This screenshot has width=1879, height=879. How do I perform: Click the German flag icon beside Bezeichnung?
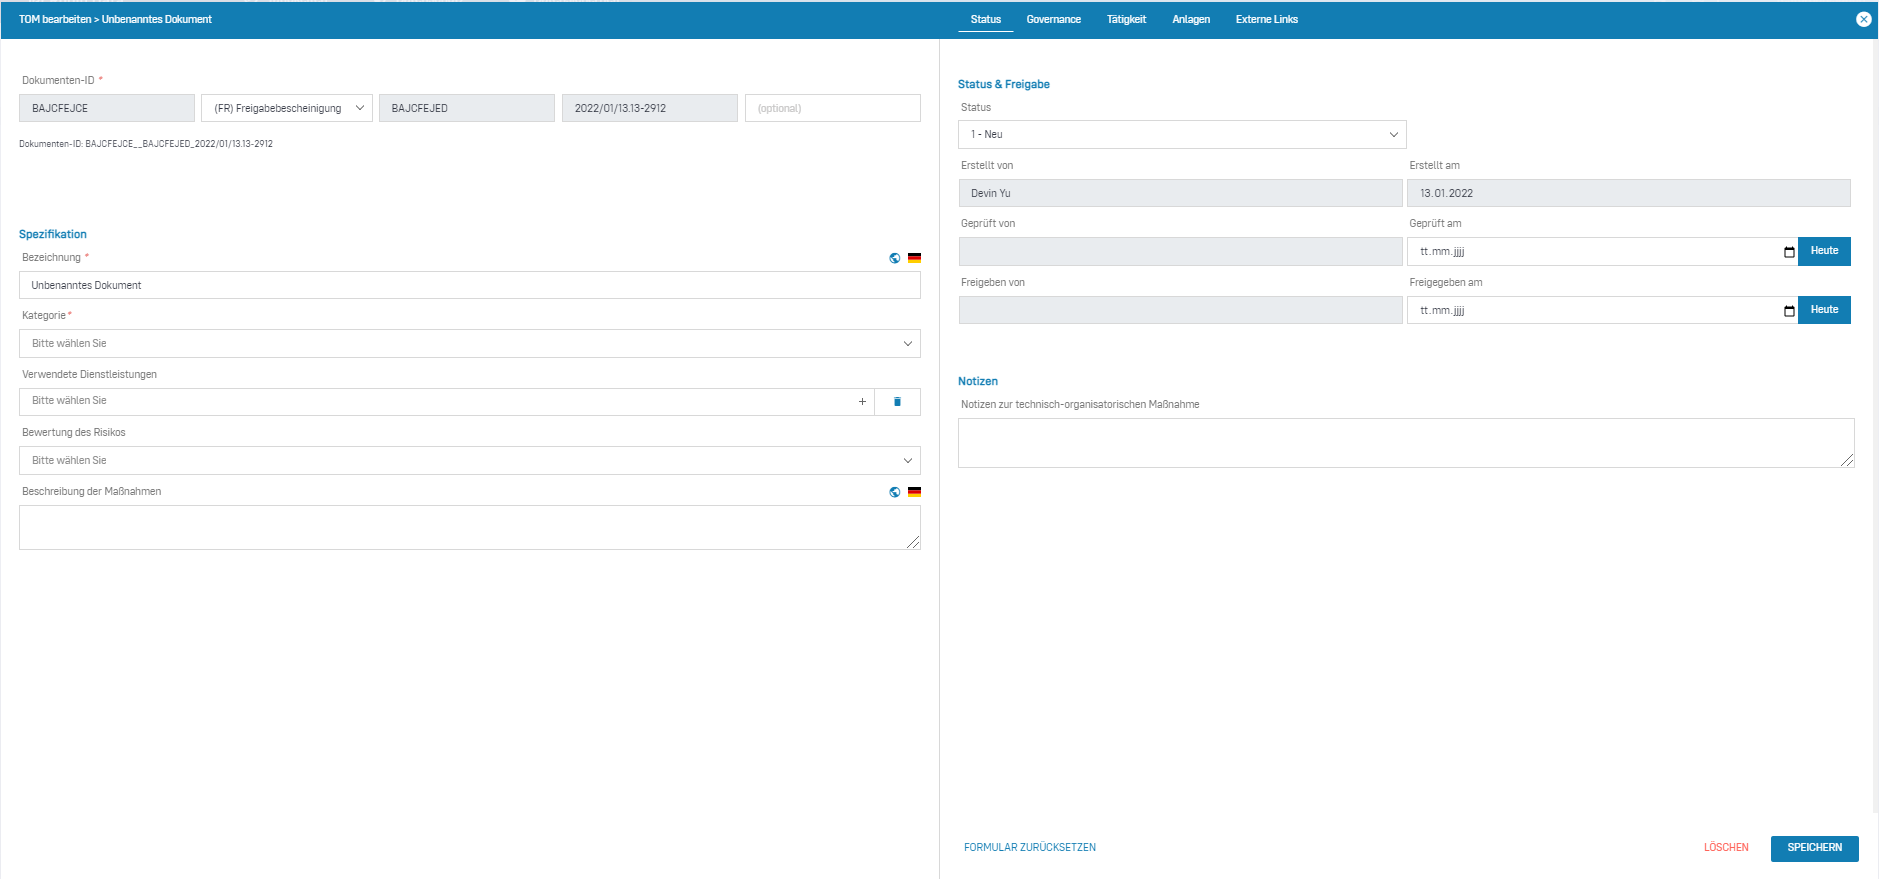[914, 258]
